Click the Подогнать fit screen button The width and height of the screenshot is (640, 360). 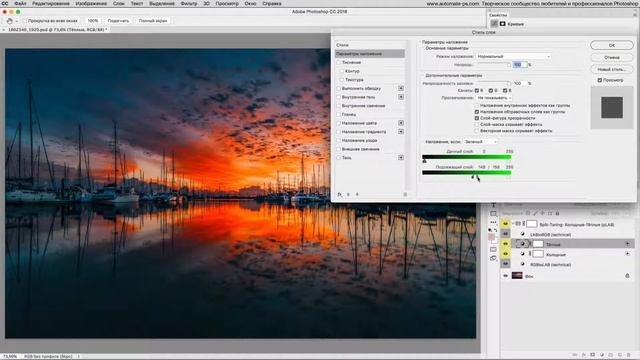(118, 21)
